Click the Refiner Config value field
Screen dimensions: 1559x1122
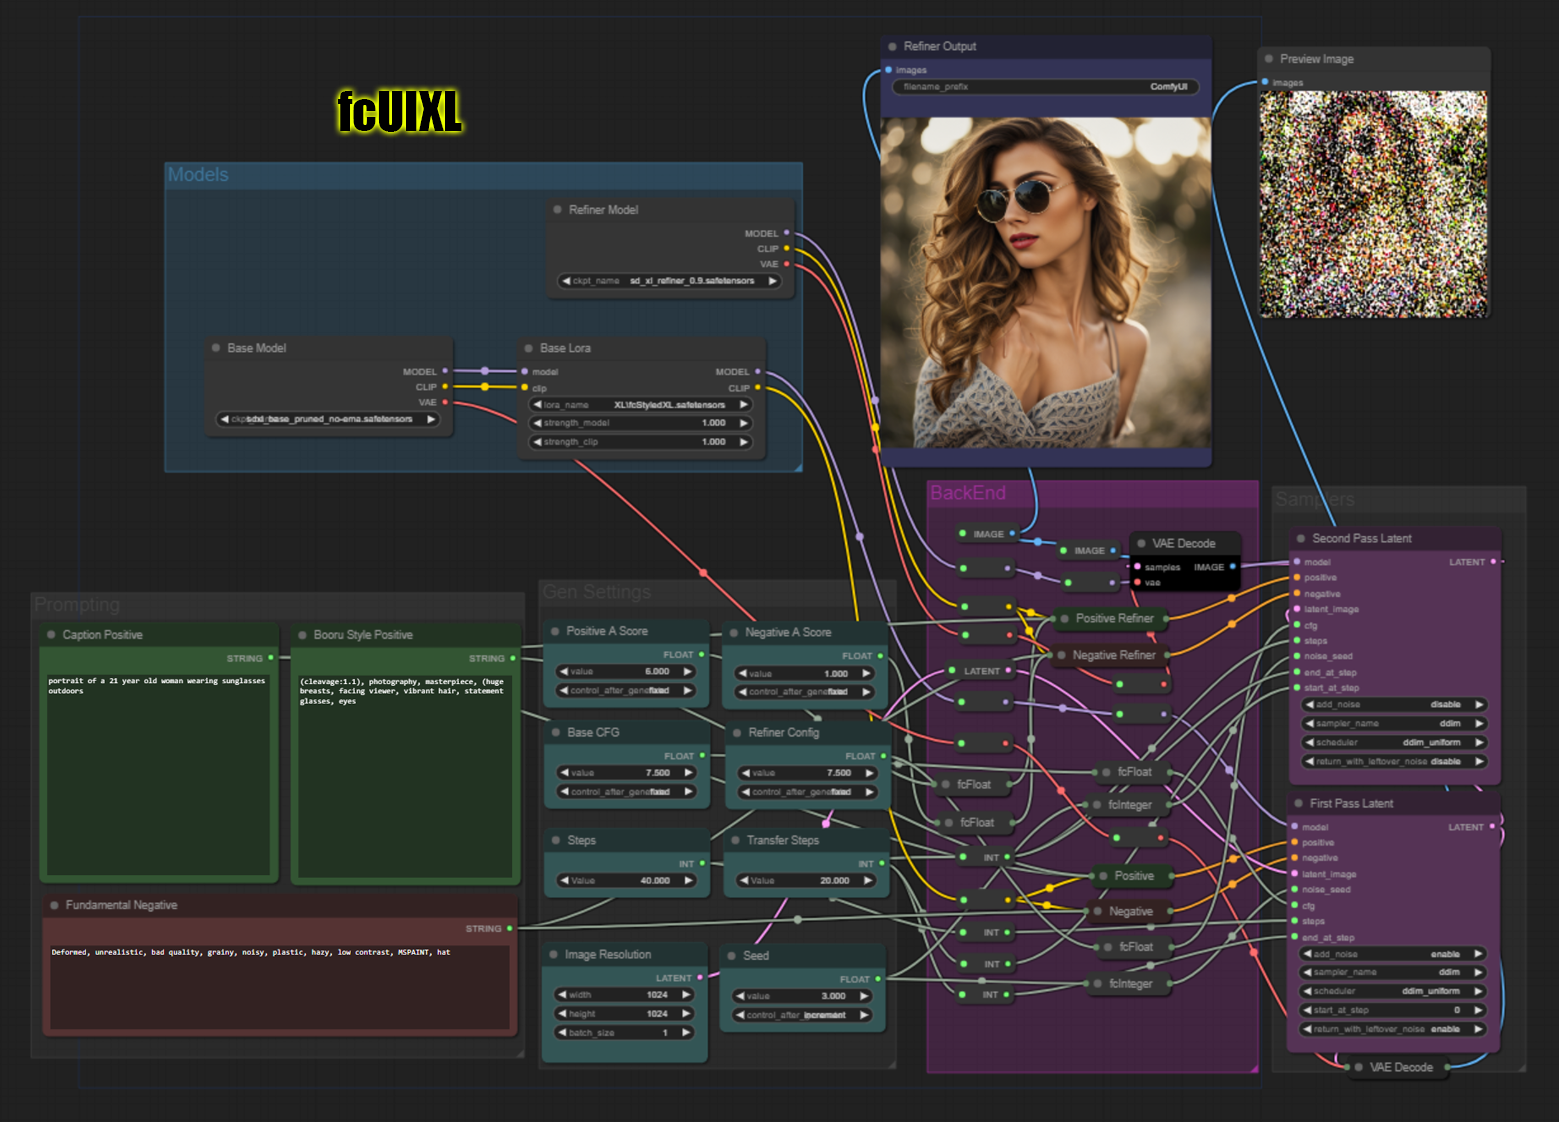(806, 773)
